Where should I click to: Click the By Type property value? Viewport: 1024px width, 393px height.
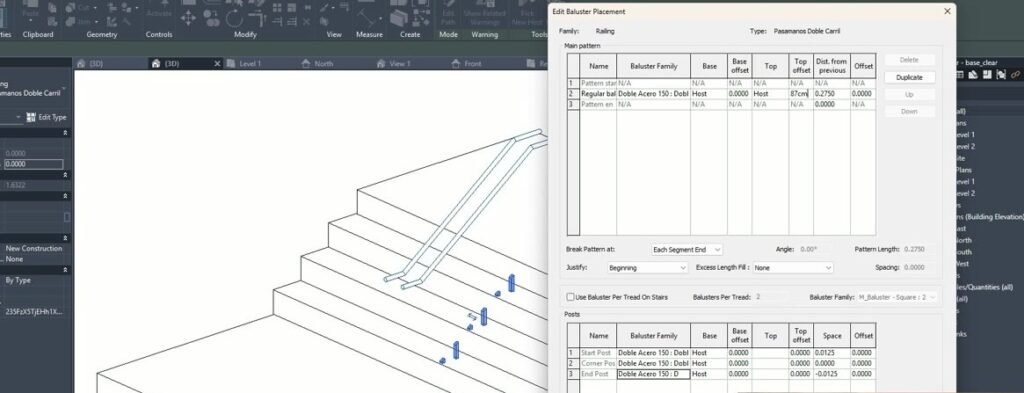[18, 280]
